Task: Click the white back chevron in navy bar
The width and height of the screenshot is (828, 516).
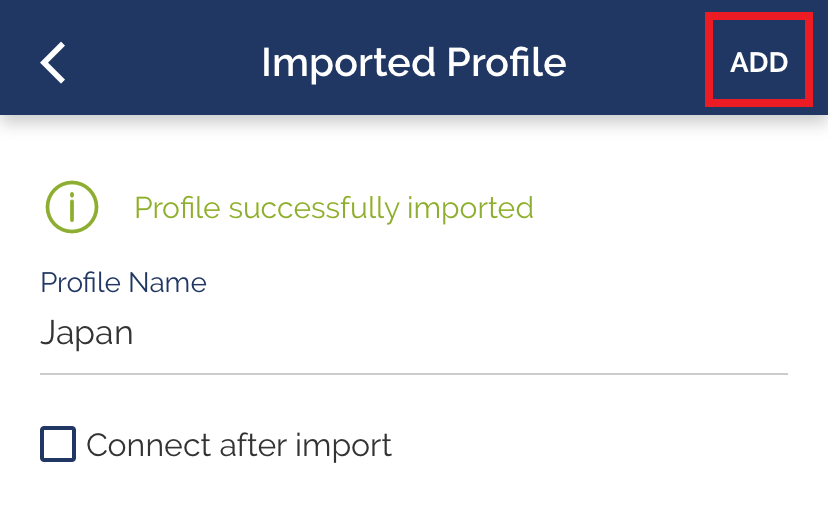Action: [53, 63]
